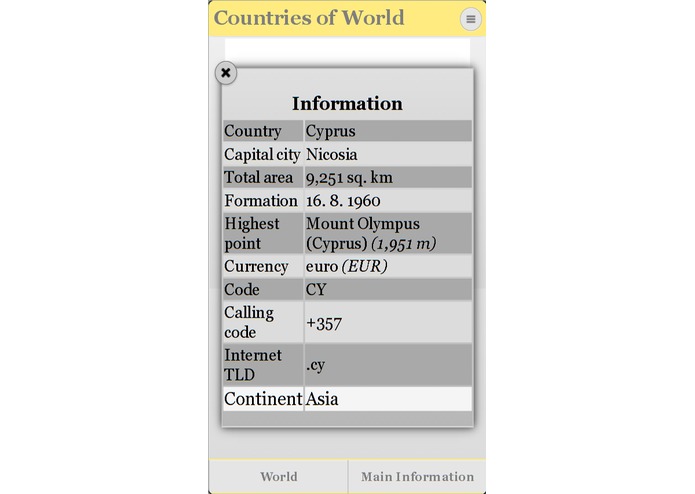Image resolution: width=695 pixels, height=494 pixels.
Task: Click the CY code value
Action: click(x=388, y=289)
